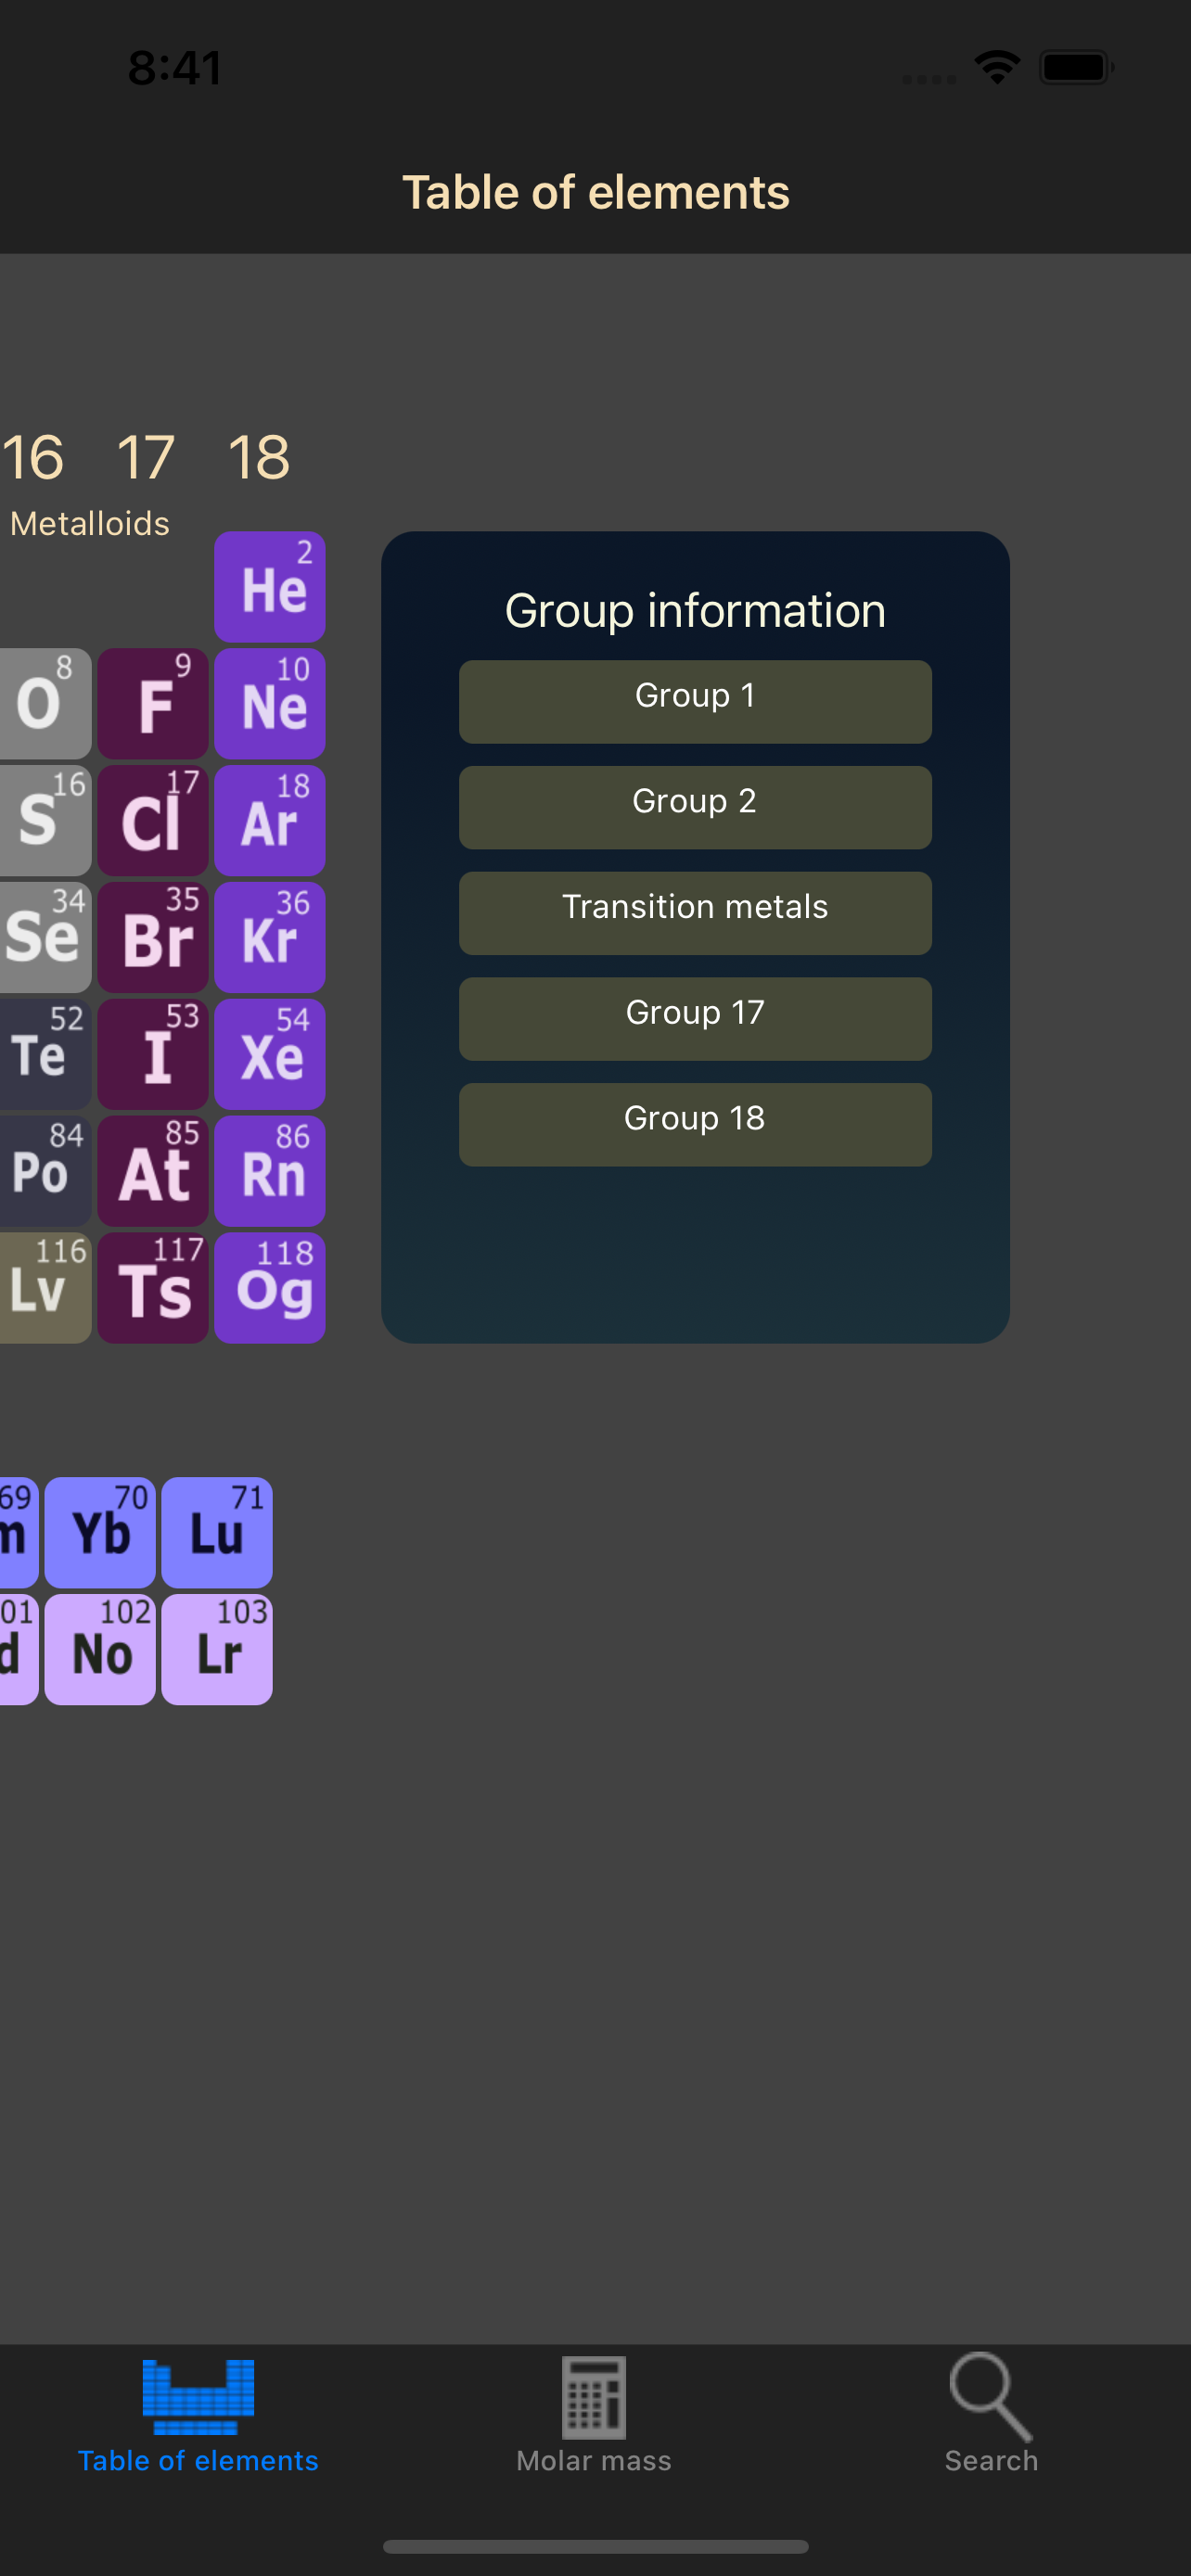
Task: Select the Astatine (At) element tile
Action: pos(153,1172)
